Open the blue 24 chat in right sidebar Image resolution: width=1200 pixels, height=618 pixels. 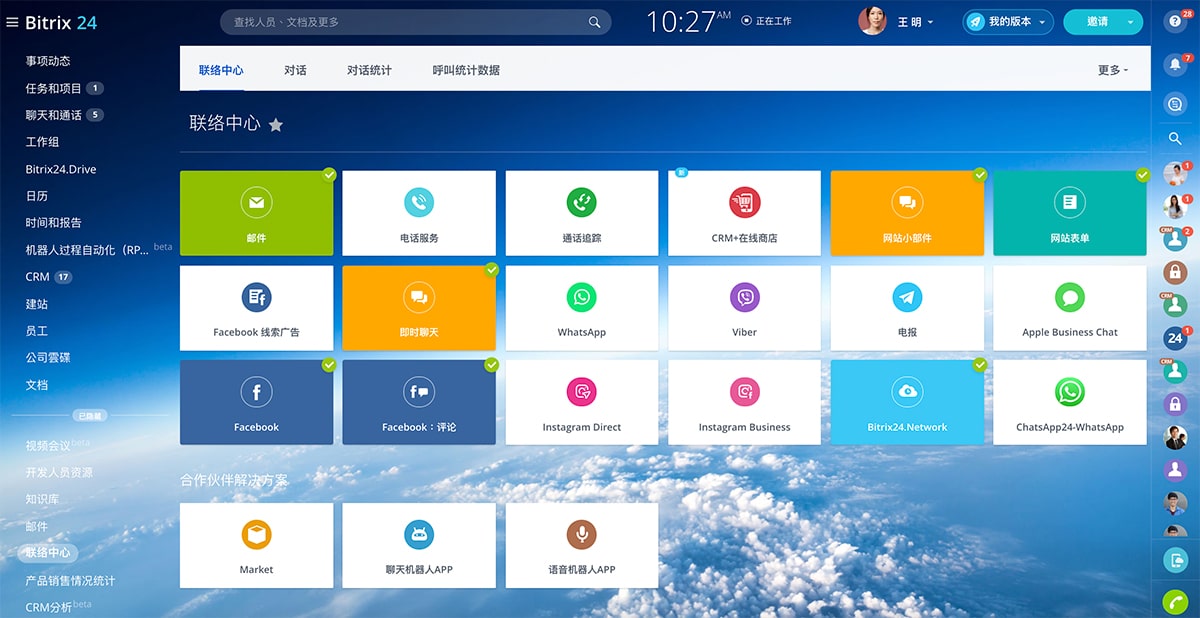click(x=1175, y=338)
